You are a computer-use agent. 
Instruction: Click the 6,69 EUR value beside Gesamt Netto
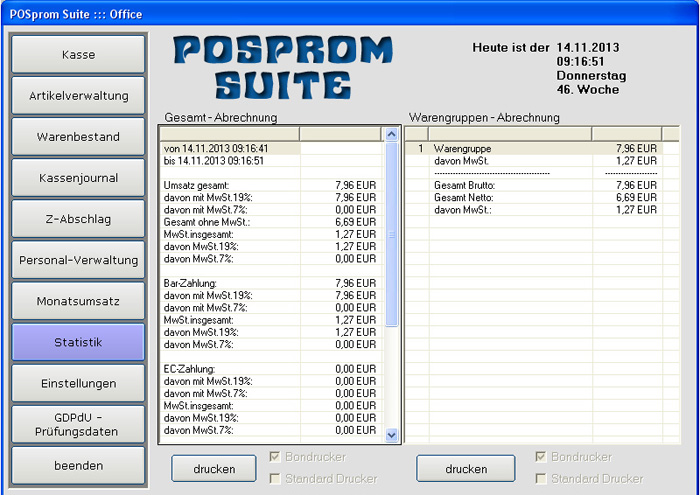(636, 197)
